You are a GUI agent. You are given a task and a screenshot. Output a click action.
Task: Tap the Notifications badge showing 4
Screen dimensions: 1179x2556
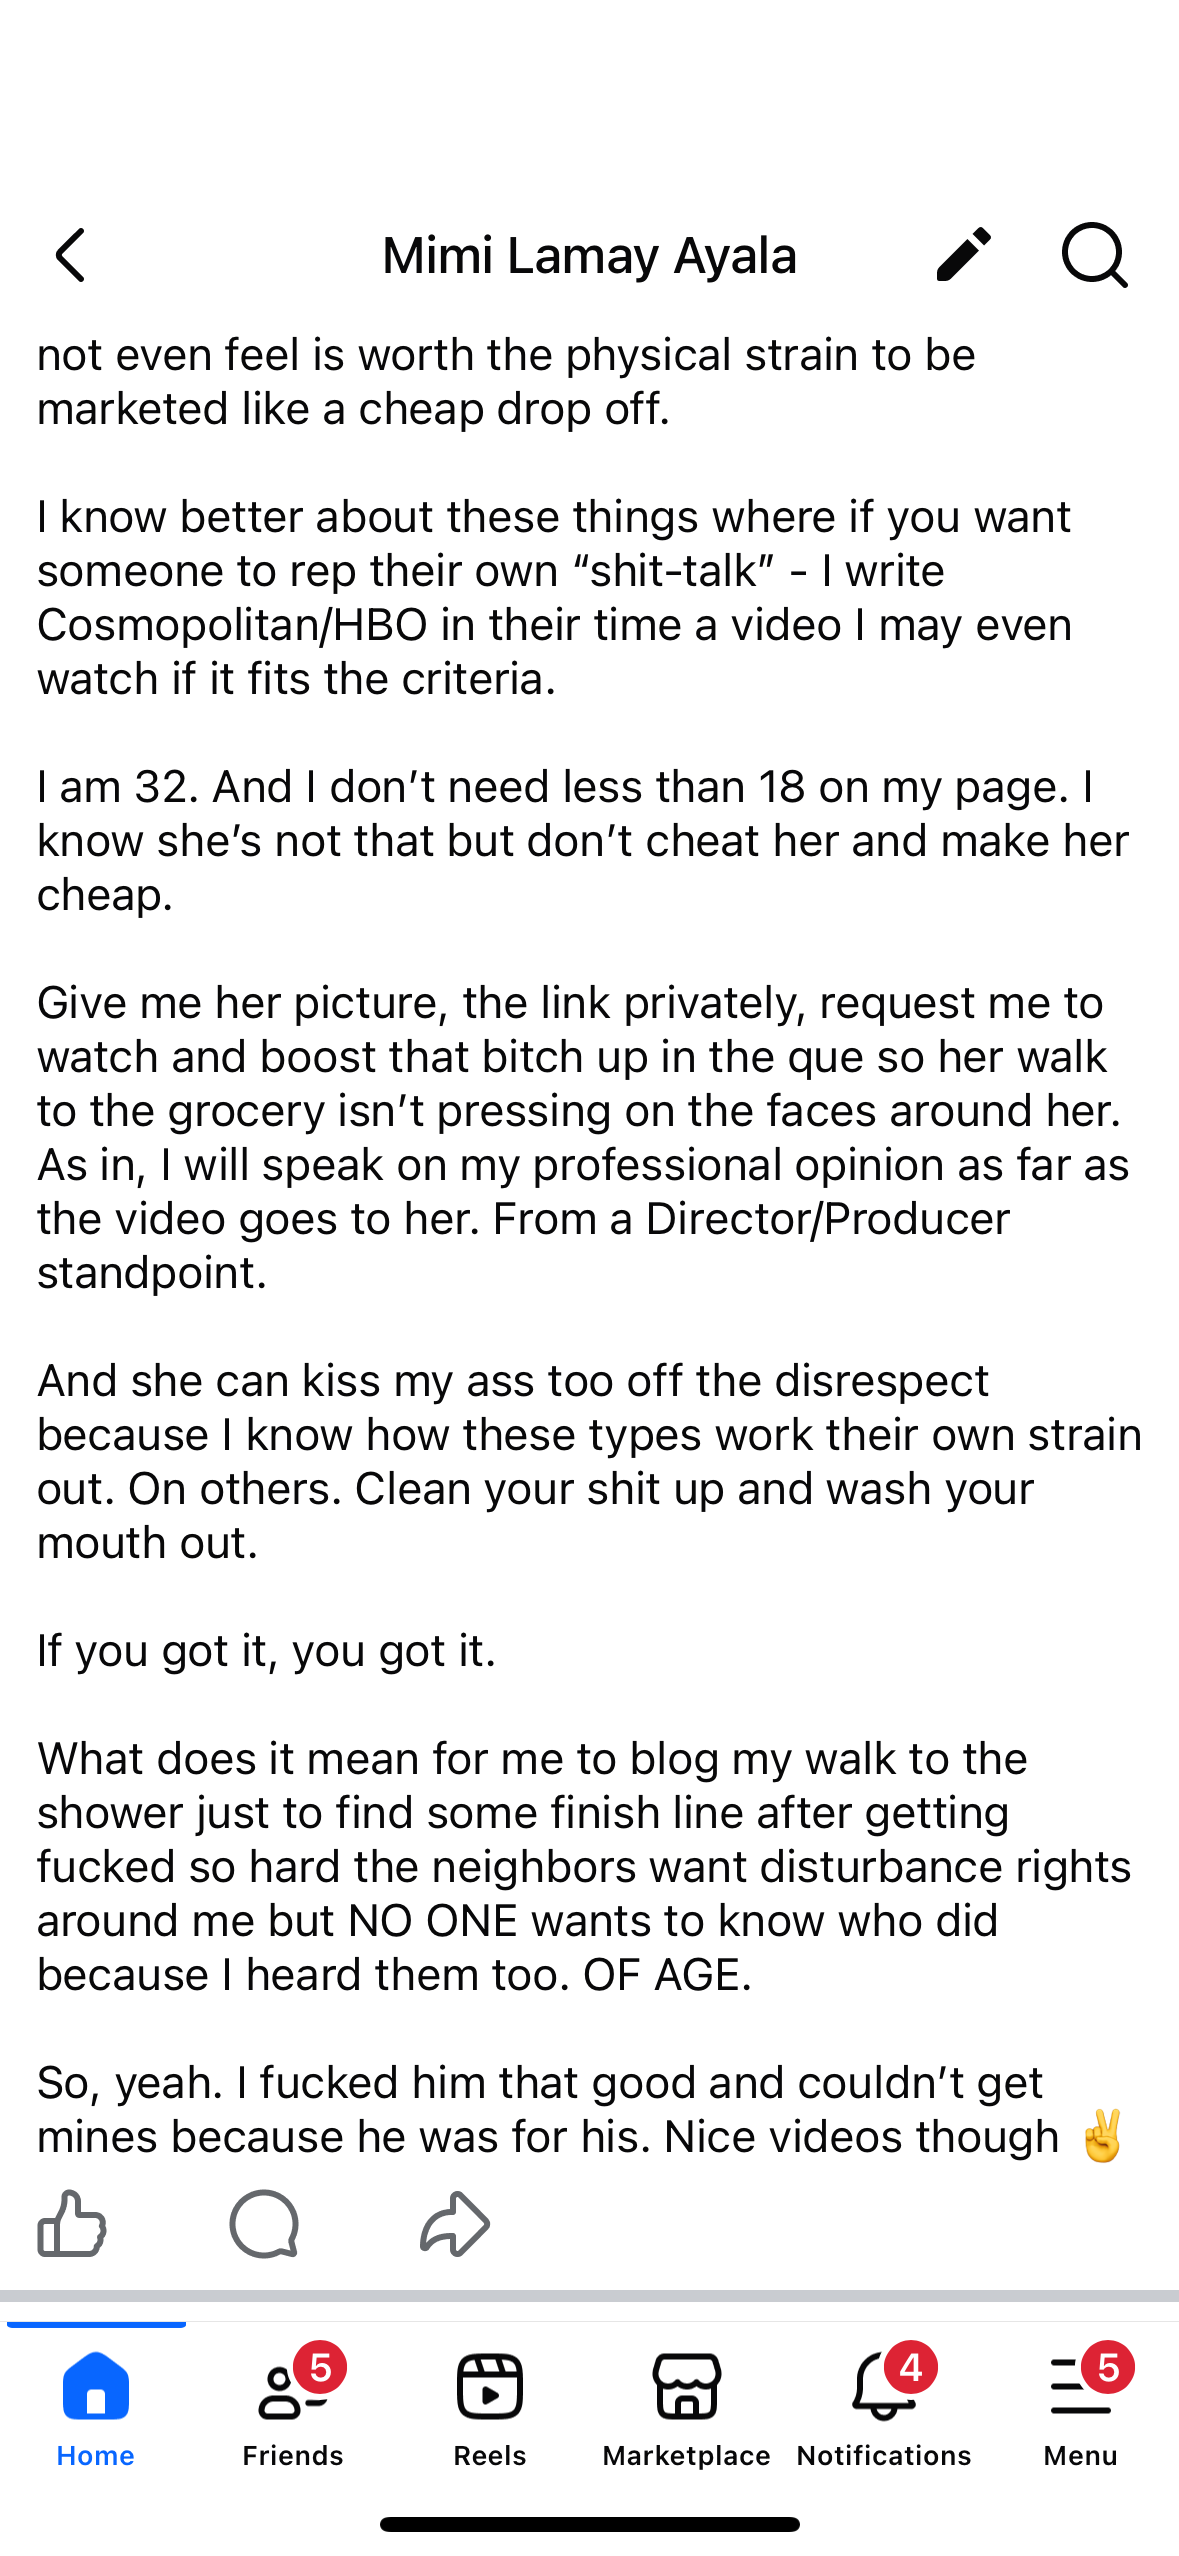pyautogui.click(x=910, y=2368)
